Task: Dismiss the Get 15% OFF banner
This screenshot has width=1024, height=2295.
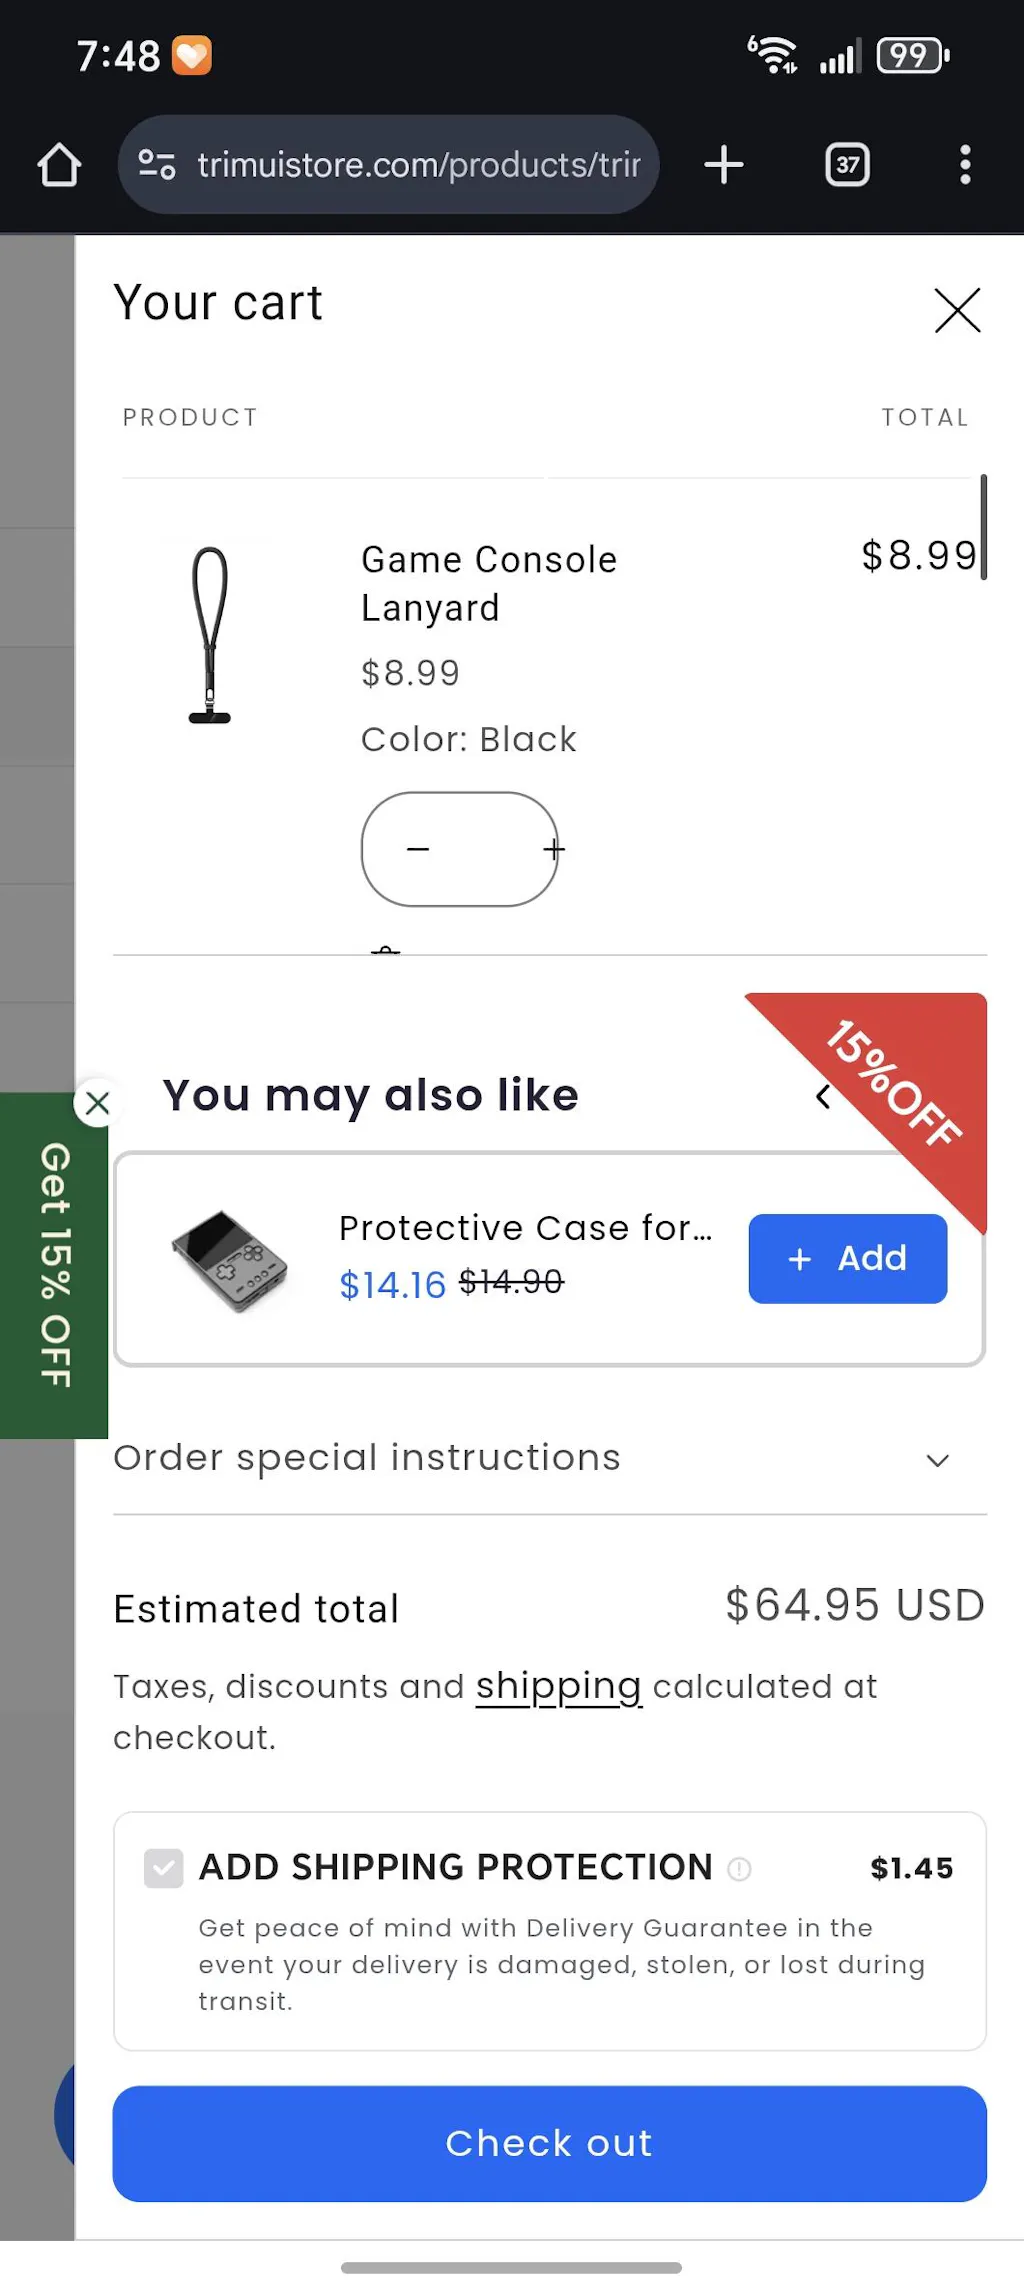Action: point(97,1103)
